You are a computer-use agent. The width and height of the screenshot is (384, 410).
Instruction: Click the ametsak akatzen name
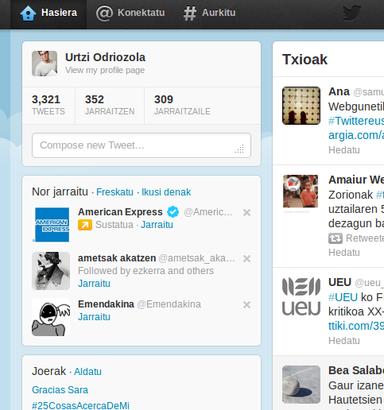click(117, 258)
